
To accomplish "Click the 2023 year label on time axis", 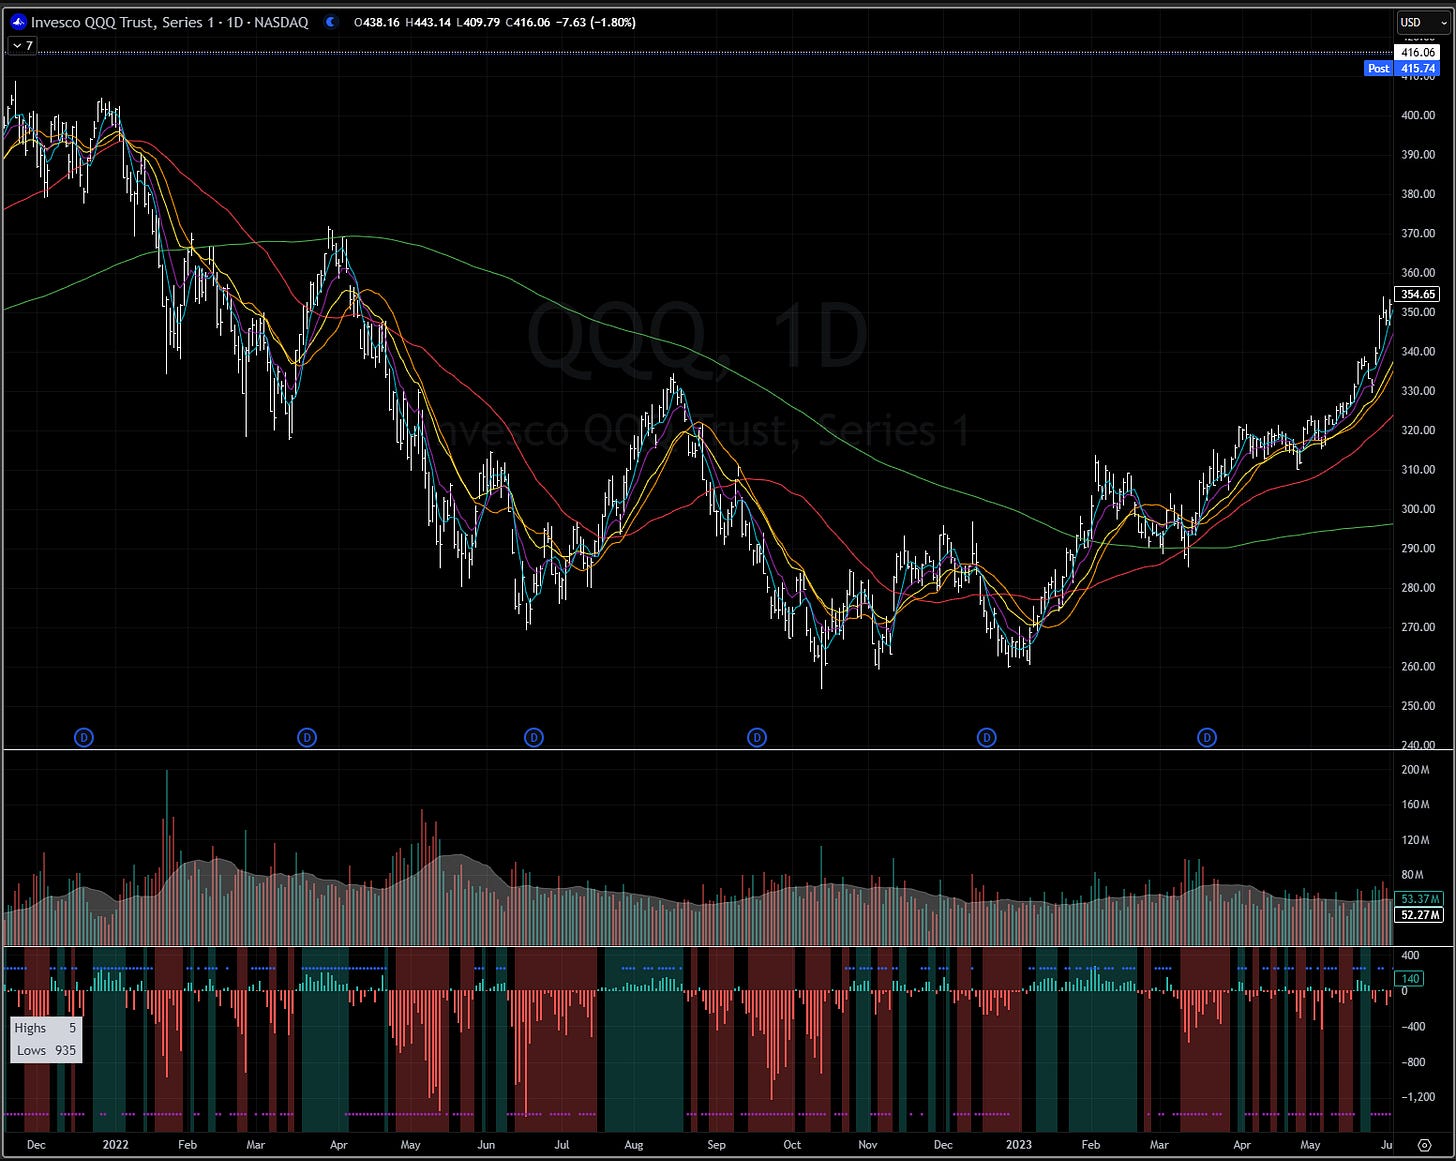I will tap(1018, 1145).
